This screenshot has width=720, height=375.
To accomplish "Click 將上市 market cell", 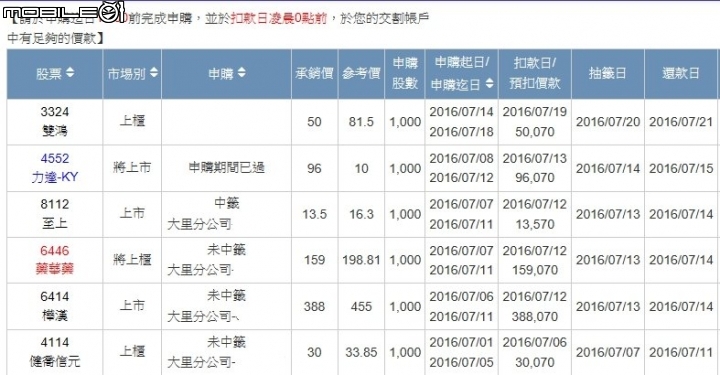I will (132, 168).
